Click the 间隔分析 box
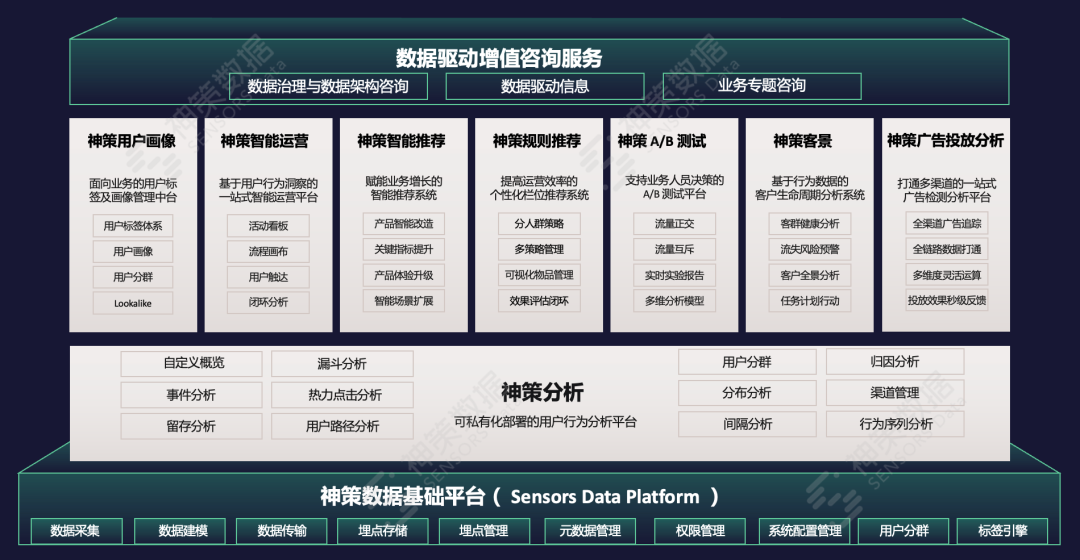This screenshot has width=1080, height=560. (747, 424)
